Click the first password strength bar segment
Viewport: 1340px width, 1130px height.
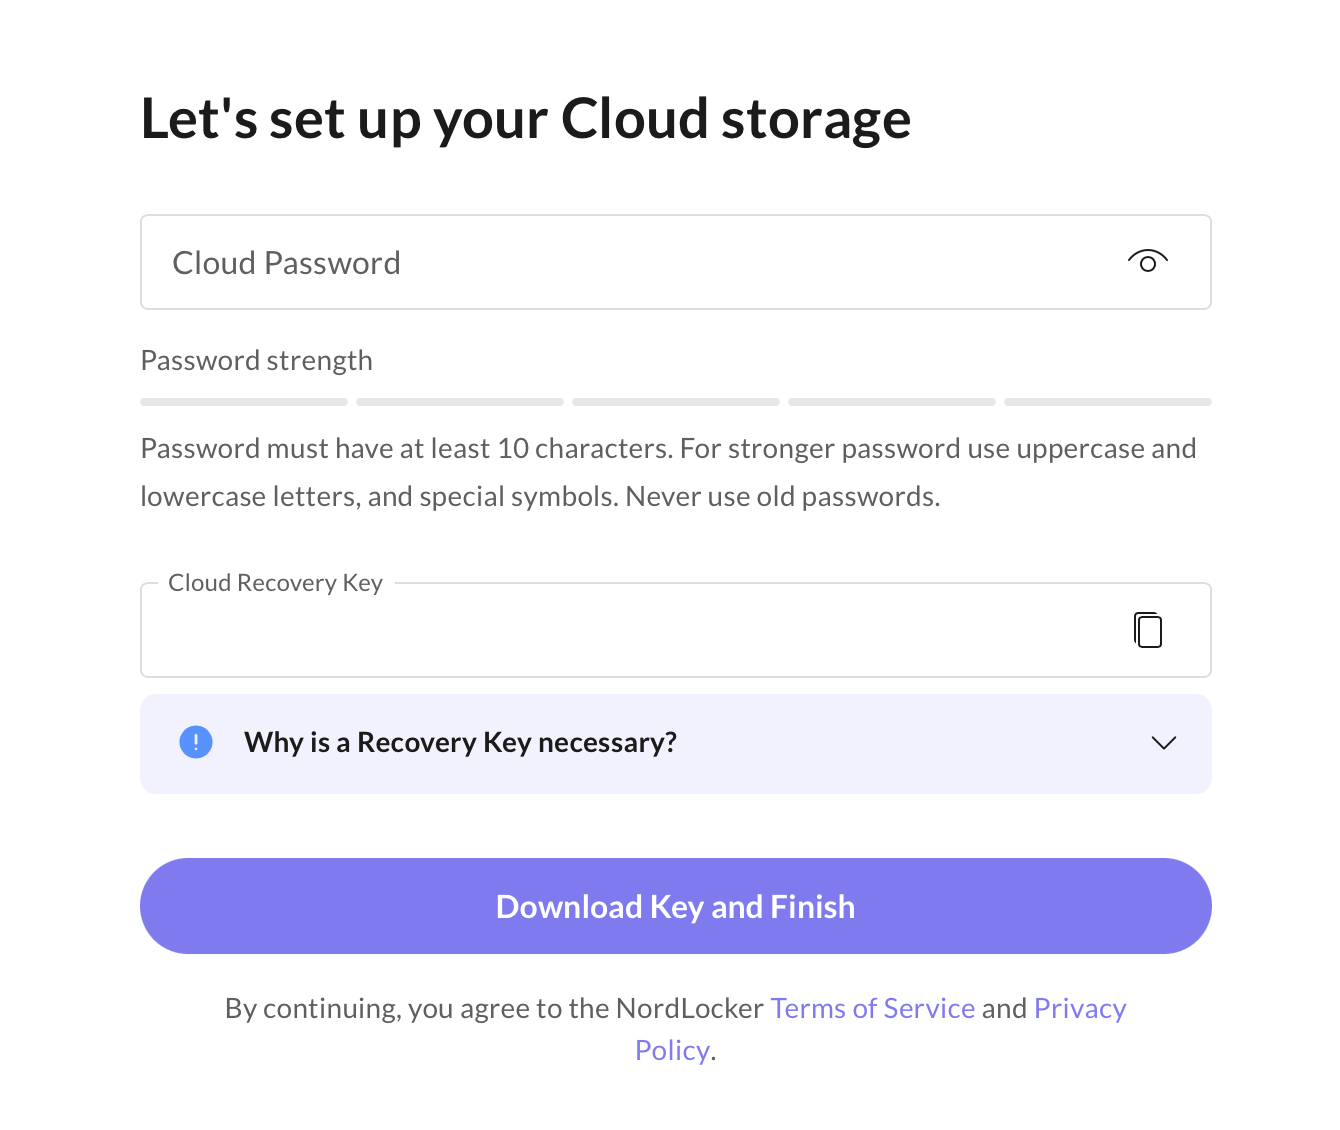click(x=244, y=402)
